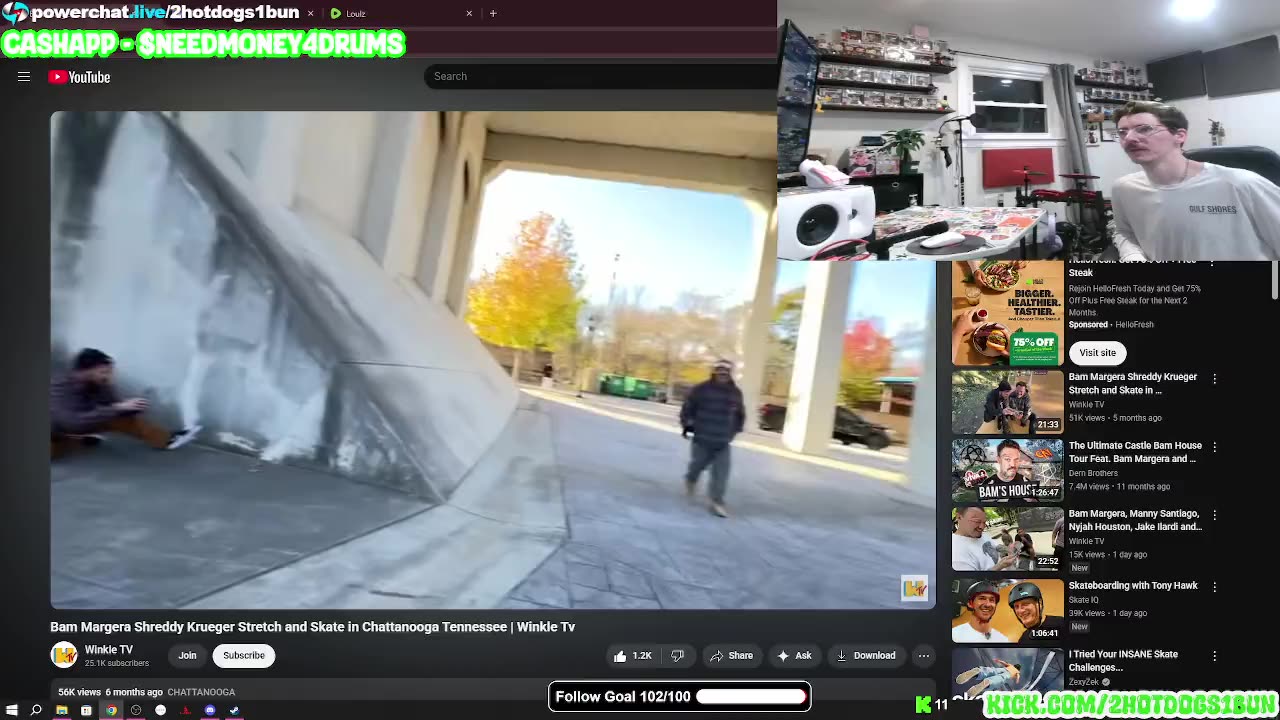Screen dimensions: 1280x720
Task: Click the CHATTANOOGA location tag
Action: (201, 692)
